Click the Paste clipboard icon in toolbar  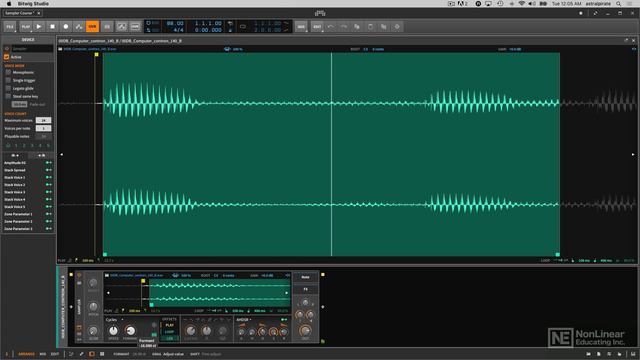[x=370, y=27]
